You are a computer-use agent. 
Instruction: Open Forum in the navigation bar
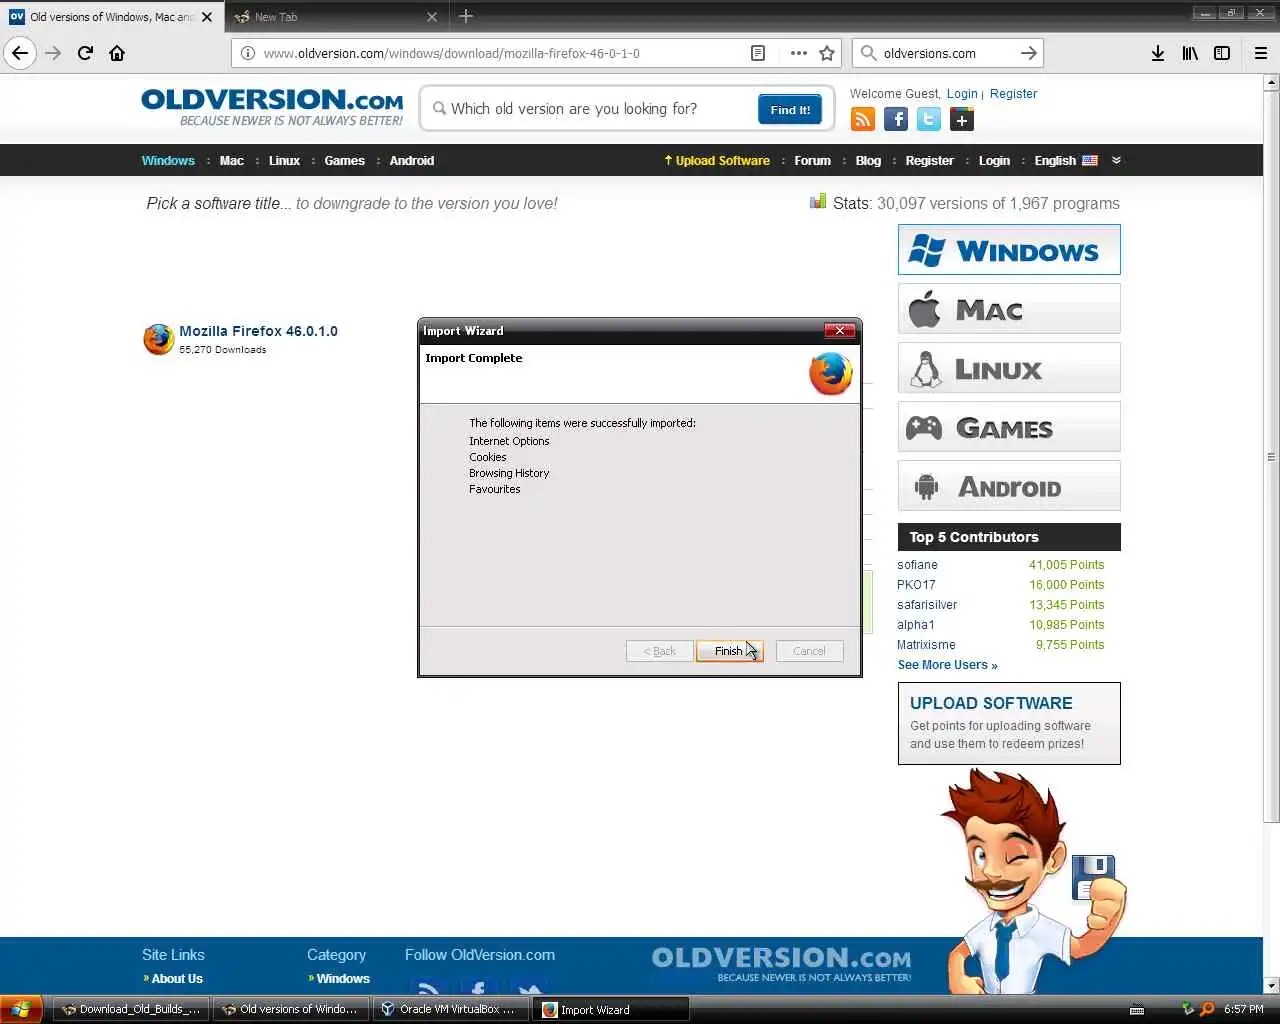tap(812, 160)
